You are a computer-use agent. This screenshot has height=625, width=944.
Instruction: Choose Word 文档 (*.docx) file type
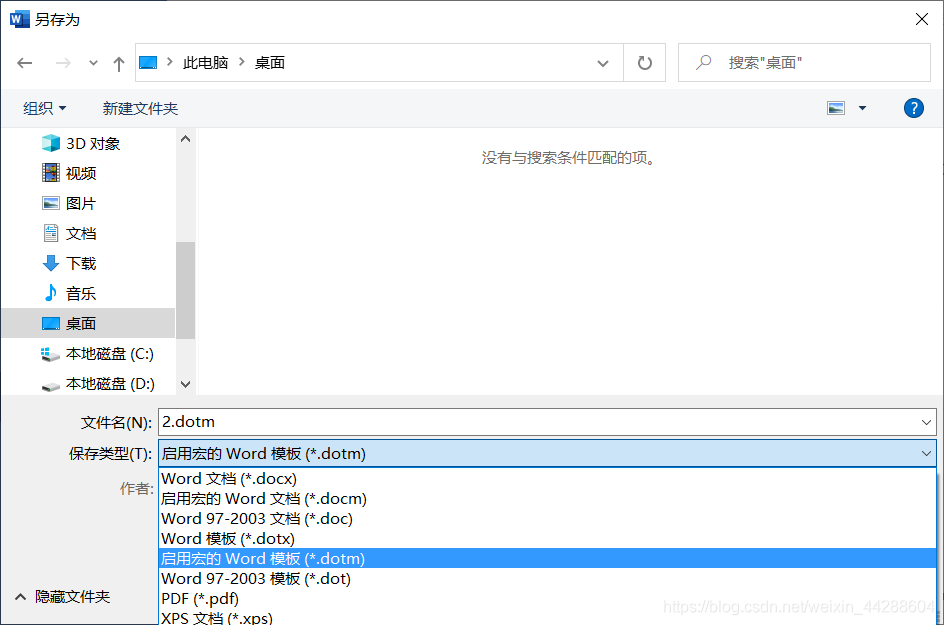click(547, 479)
